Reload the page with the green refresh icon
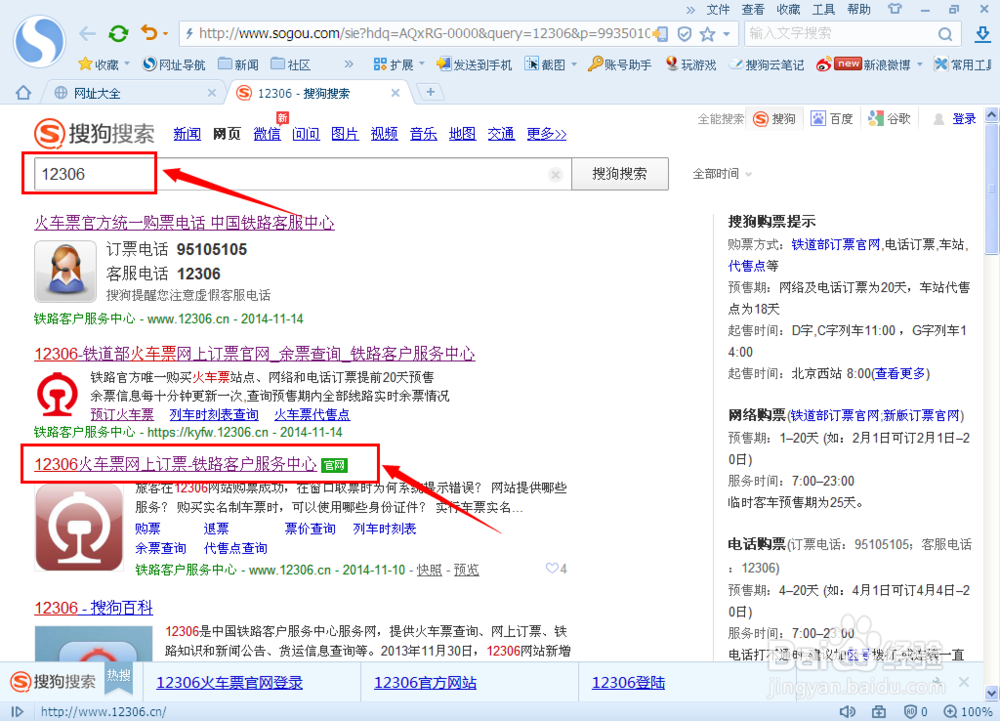This screenshot has width=1000, height=721. point(118,33)
